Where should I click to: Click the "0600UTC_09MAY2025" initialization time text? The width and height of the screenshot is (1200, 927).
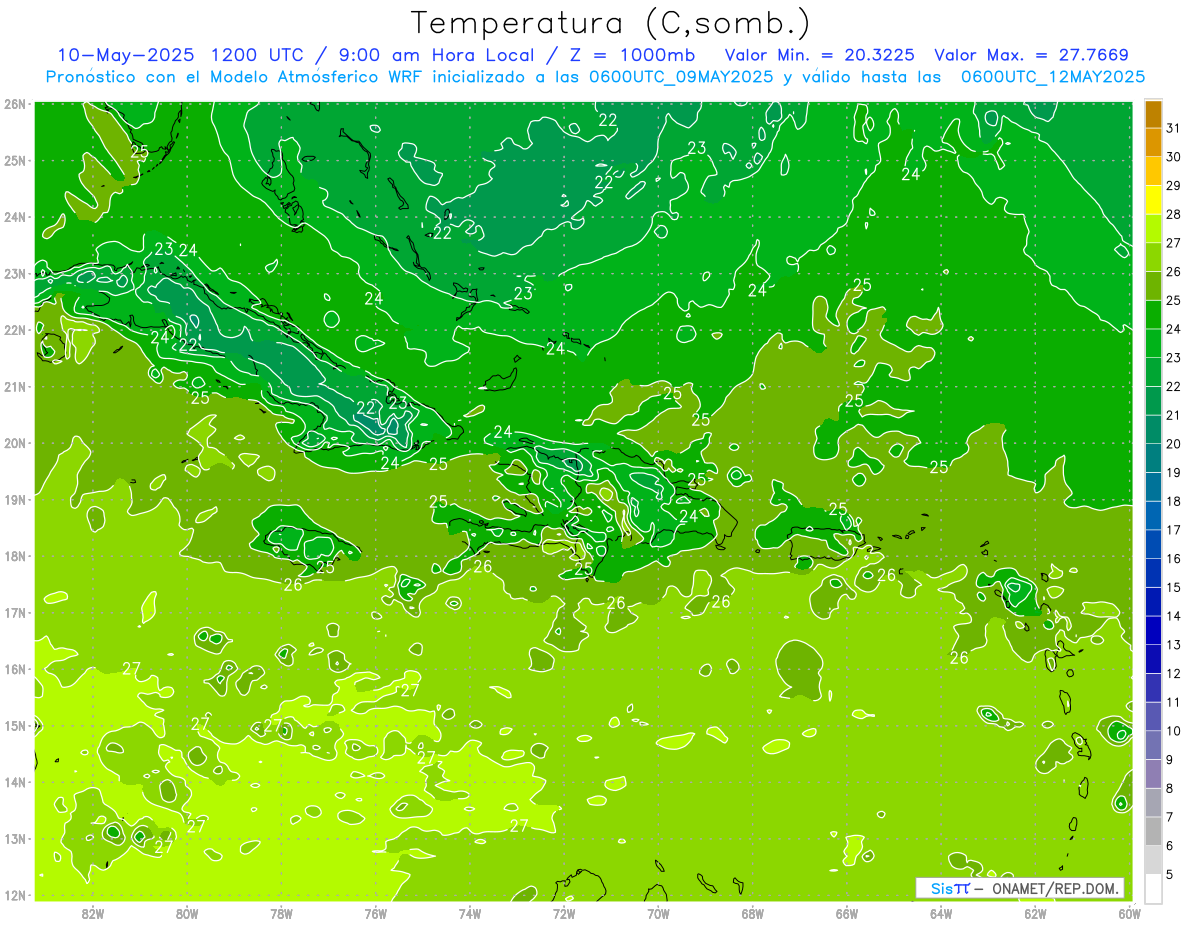(x=681, y=77)
